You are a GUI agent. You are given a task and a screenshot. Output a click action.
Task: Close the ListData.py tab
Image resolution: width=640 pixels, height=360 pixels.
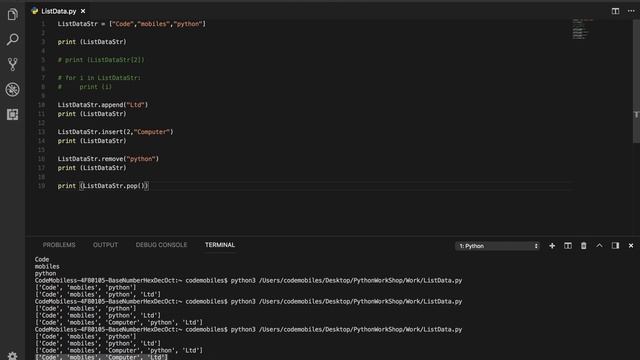click(x=83, y=11)
